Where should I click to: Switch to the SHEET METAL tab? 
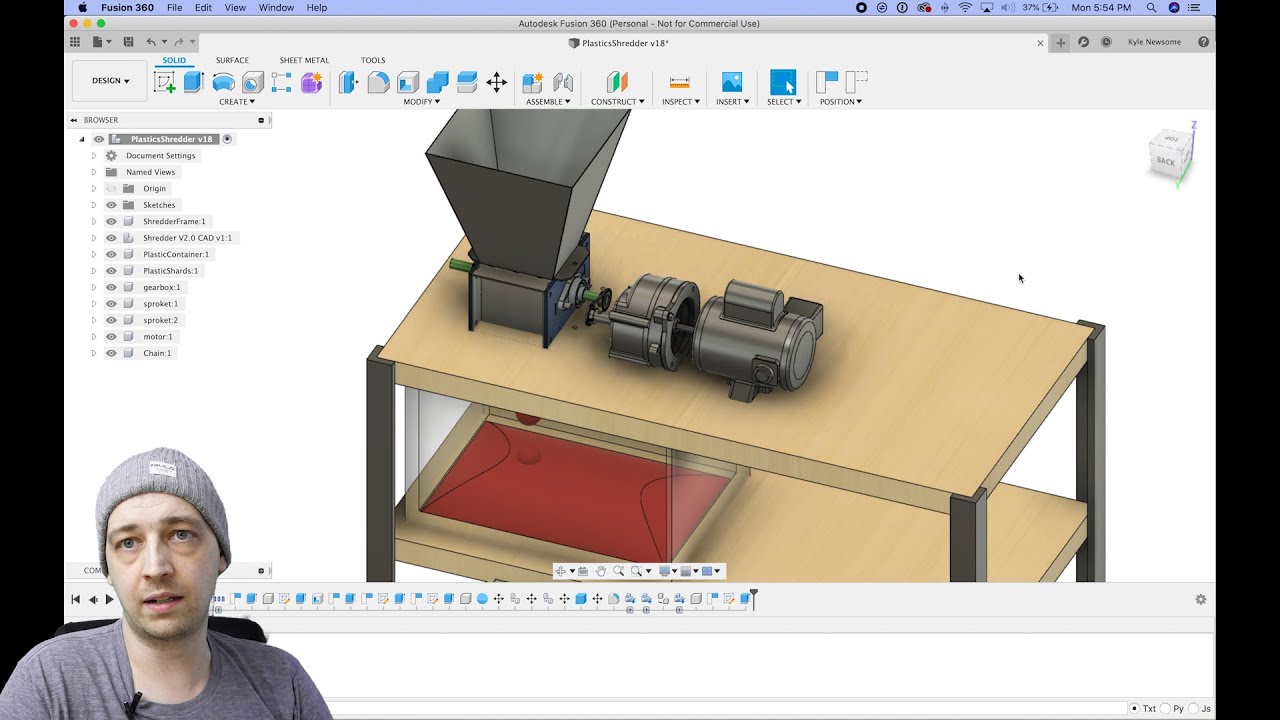pos(304,60)
